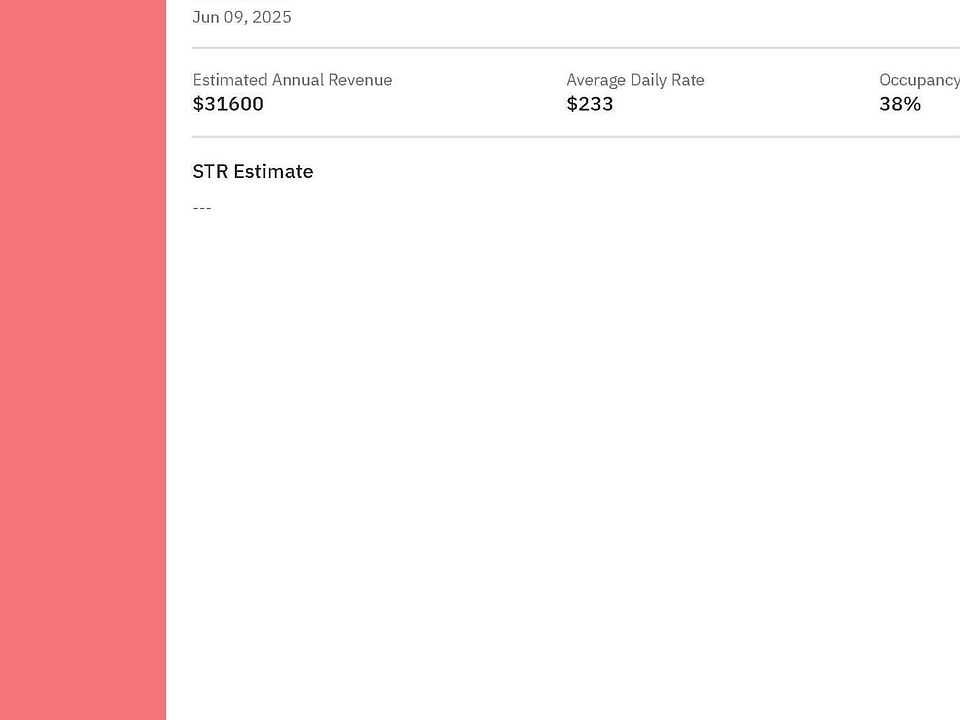
Task: Click the word Average in the rate label
Action: pos(596,80)
